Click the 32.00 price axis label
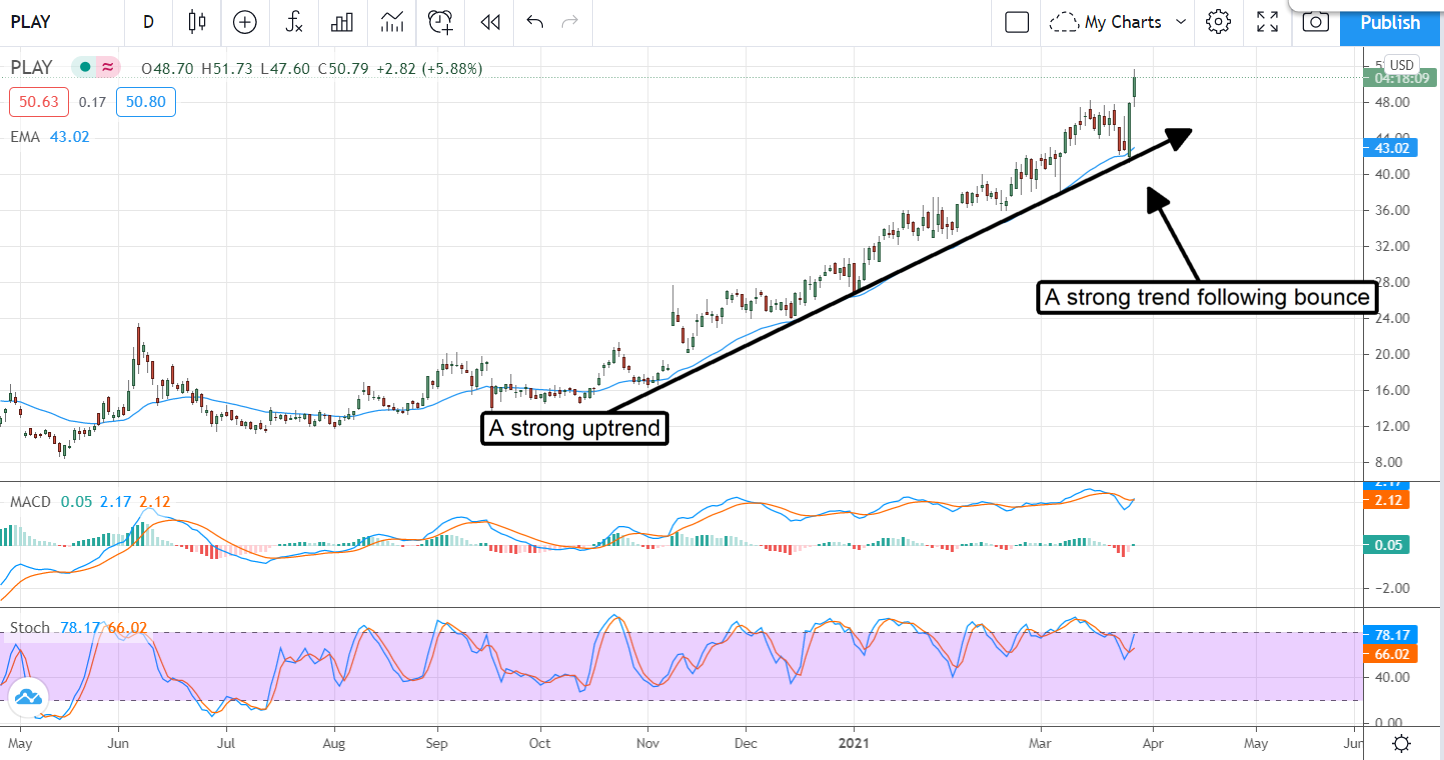Viewport: 1444px width, 760px height. coord(1393,246)
